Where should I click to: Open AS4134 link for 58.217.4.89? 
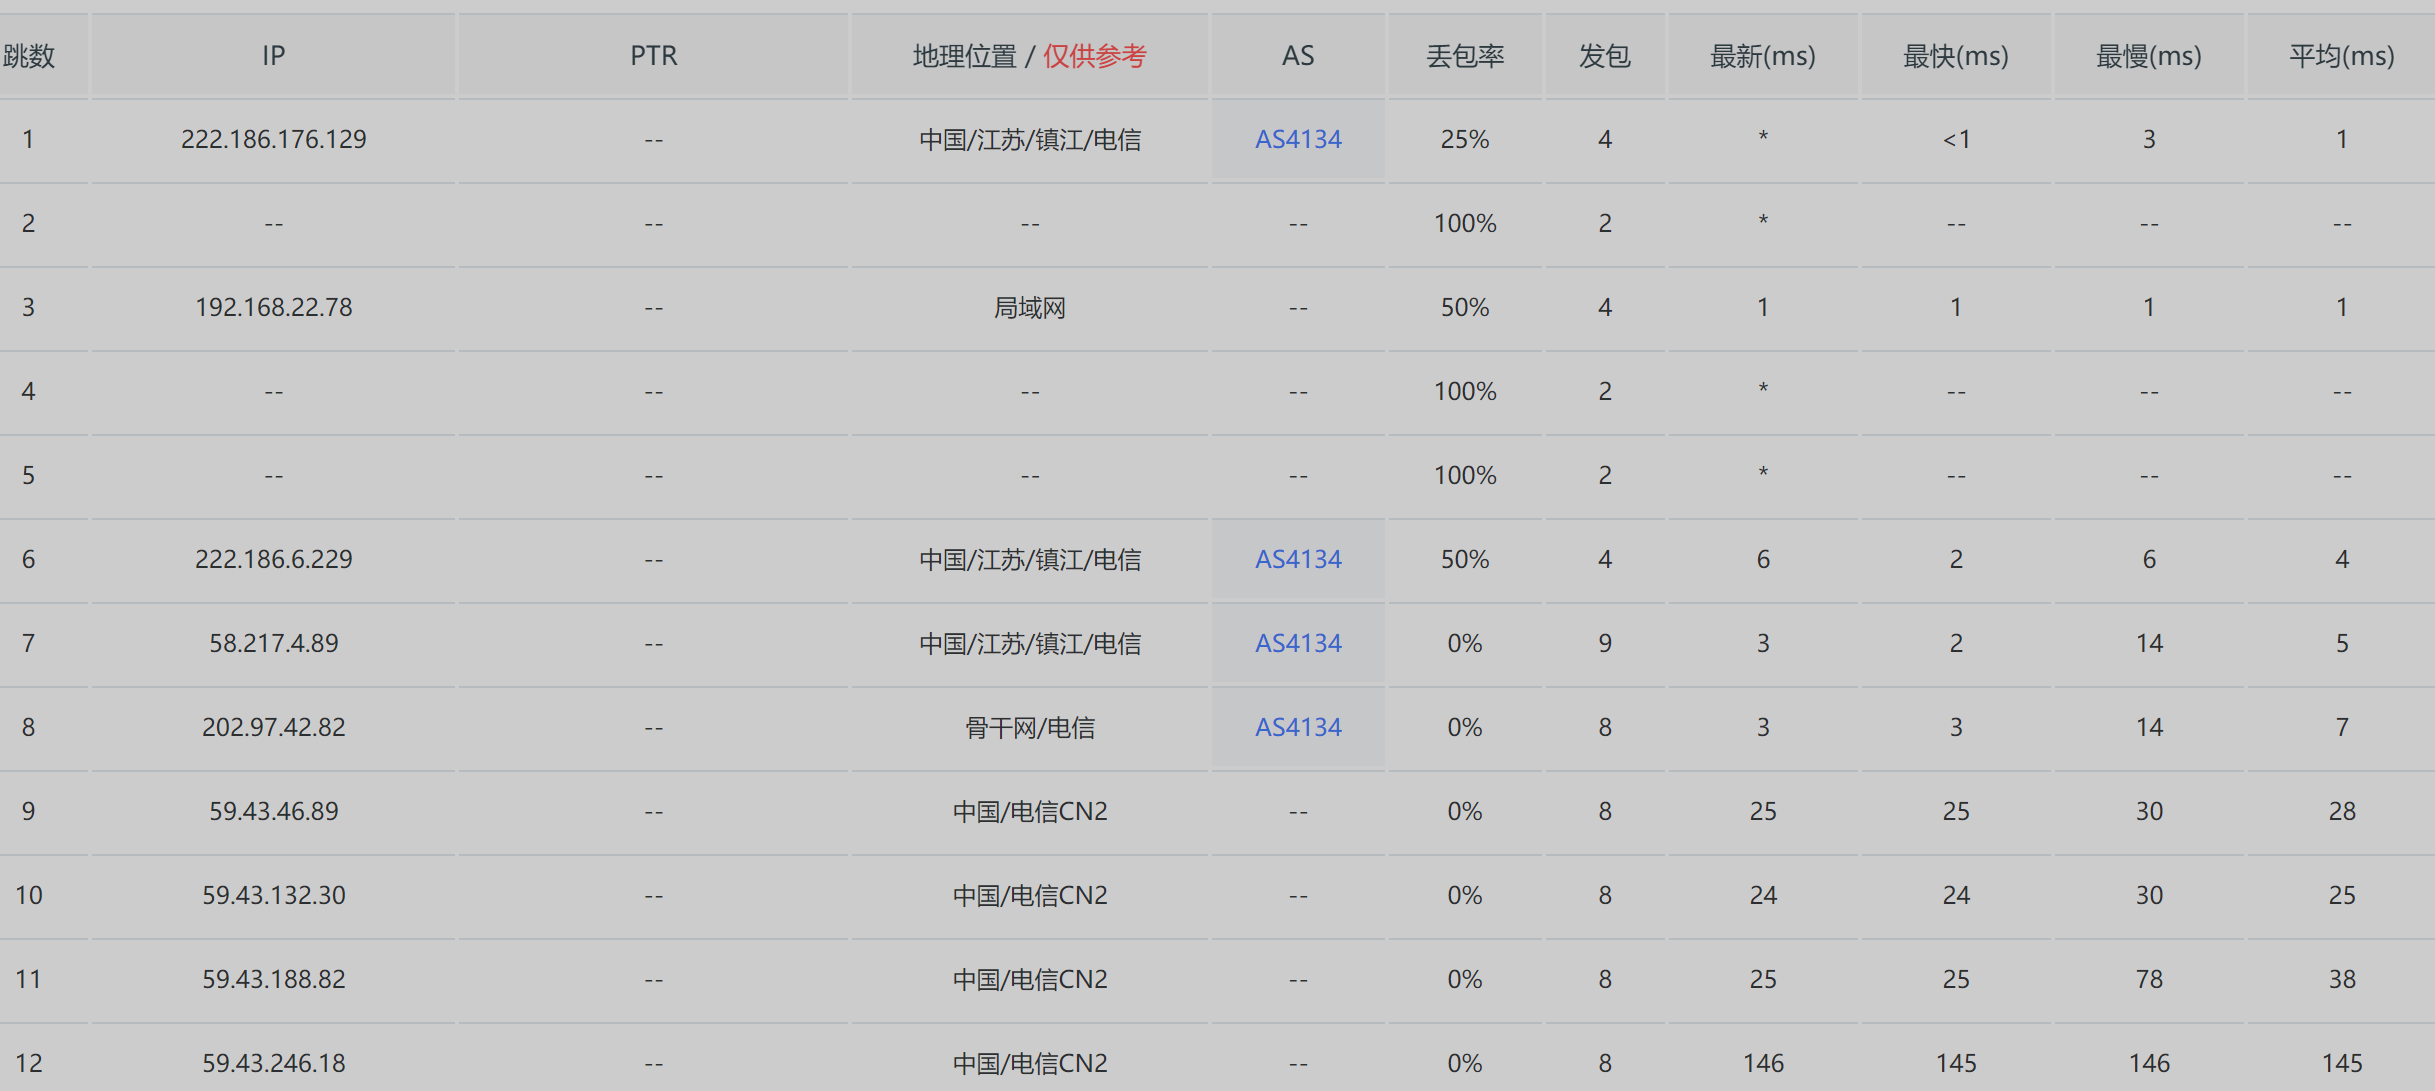pos(1297,643)
